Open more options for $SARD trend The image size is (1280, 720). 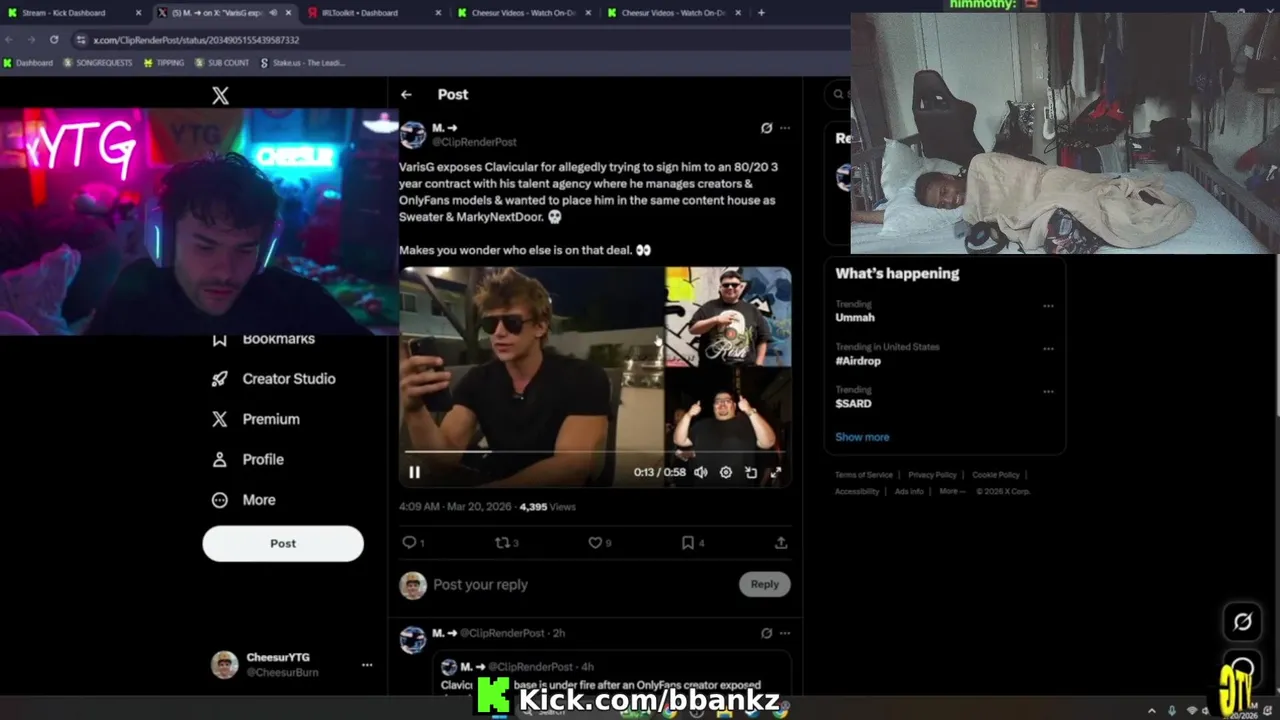[x=1048, y=392]
